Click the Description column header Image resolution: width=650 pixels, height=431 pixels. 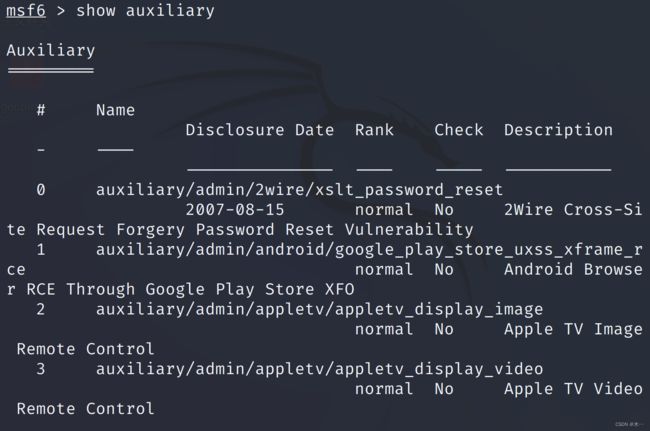(558, 131)
